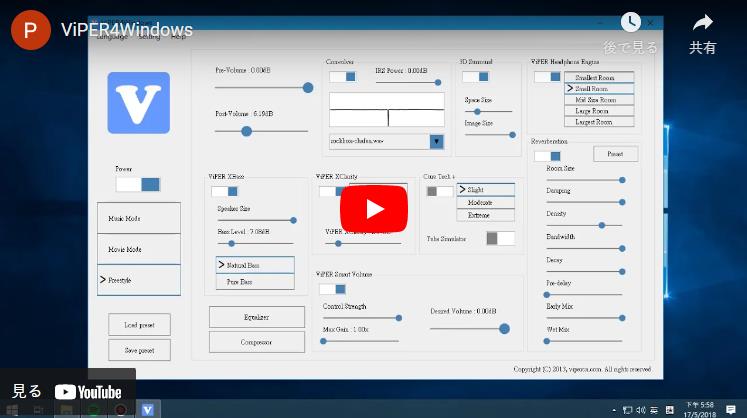747x418 pixels.
Task: Toggle the master Power switch
Action: (x=138, y=184)
